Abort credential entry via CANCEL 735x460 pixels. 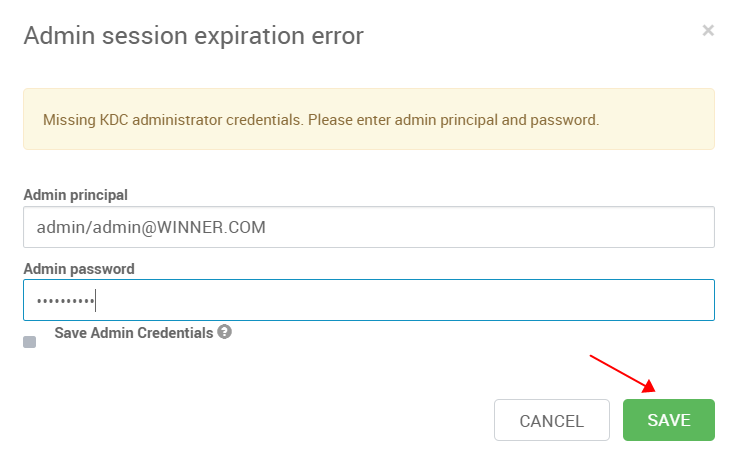point(552,420)
